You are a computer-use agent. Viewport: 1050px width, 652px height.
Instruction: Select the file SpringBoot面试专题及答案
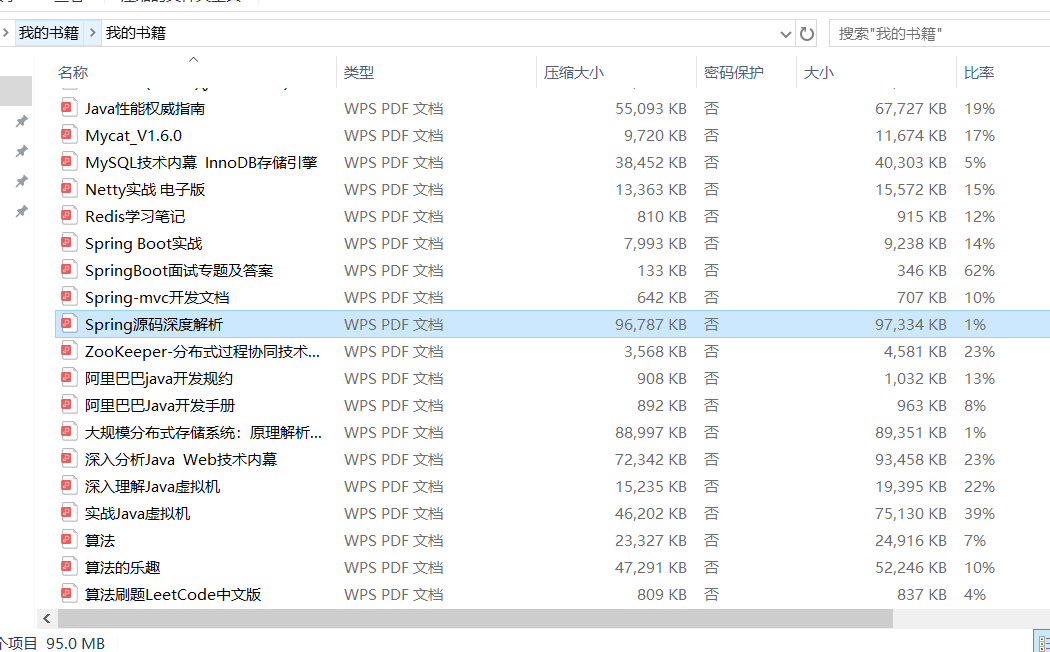[x=179, y=270]
